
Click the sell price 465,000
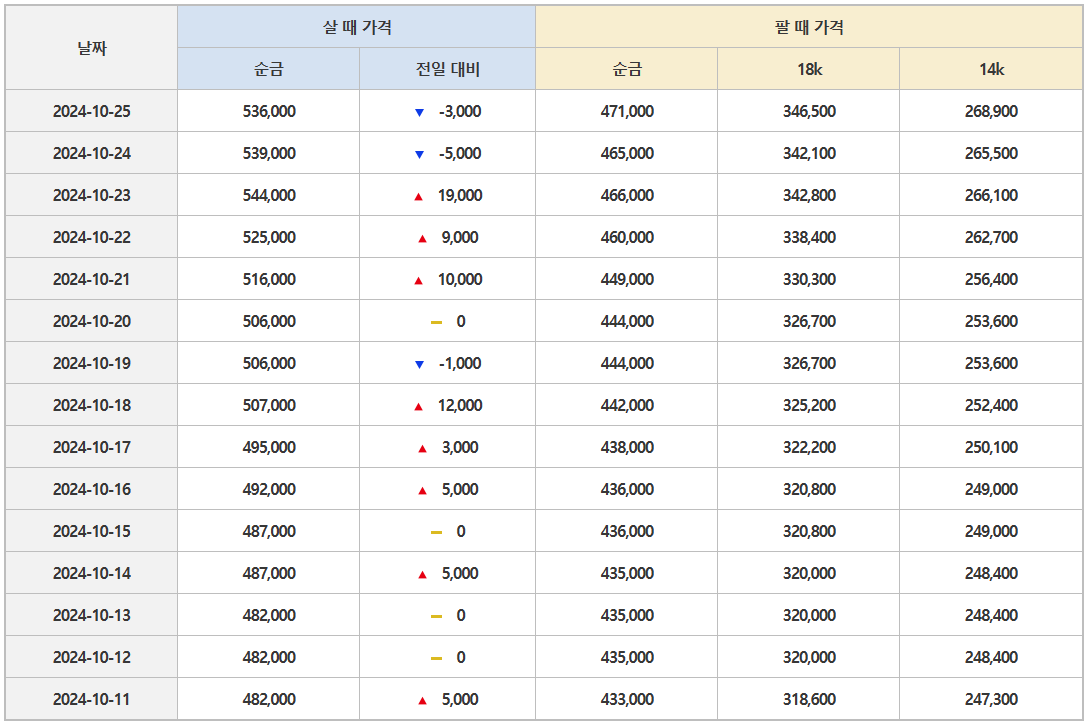click(x=627, y=153)
